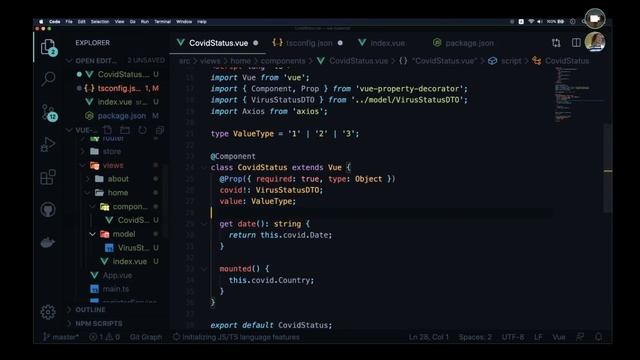Click Collapse Folders icon in explorer
Image resolution: width=640 pixels, height=360 pixels.
coord(160,130)
